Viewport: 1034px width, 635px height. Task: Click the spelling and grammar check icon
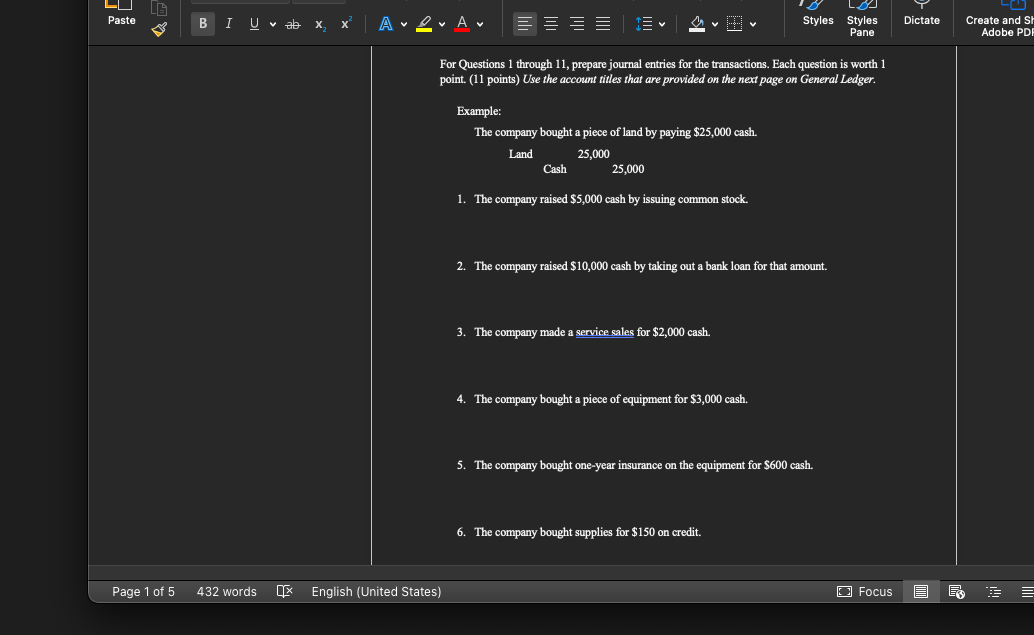[284, 591]
